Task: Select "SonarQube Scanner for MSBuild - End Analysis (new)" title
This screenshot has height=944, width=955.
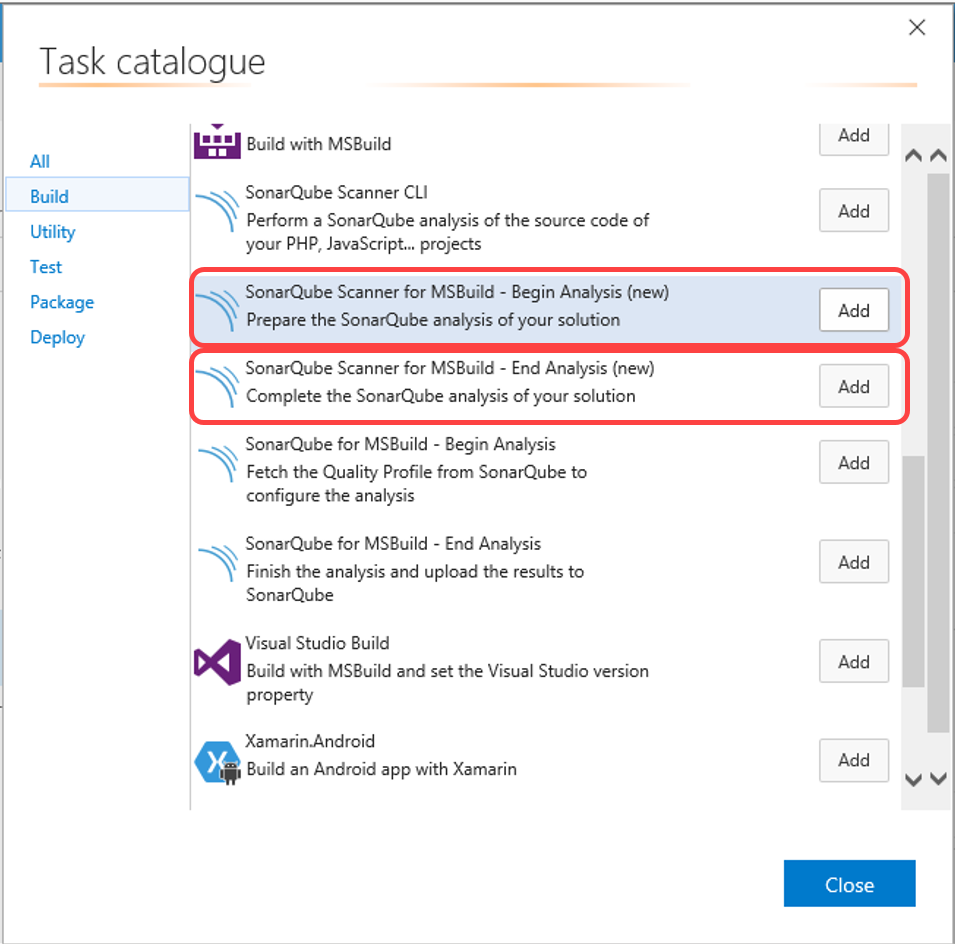Action: click(450, 368)
